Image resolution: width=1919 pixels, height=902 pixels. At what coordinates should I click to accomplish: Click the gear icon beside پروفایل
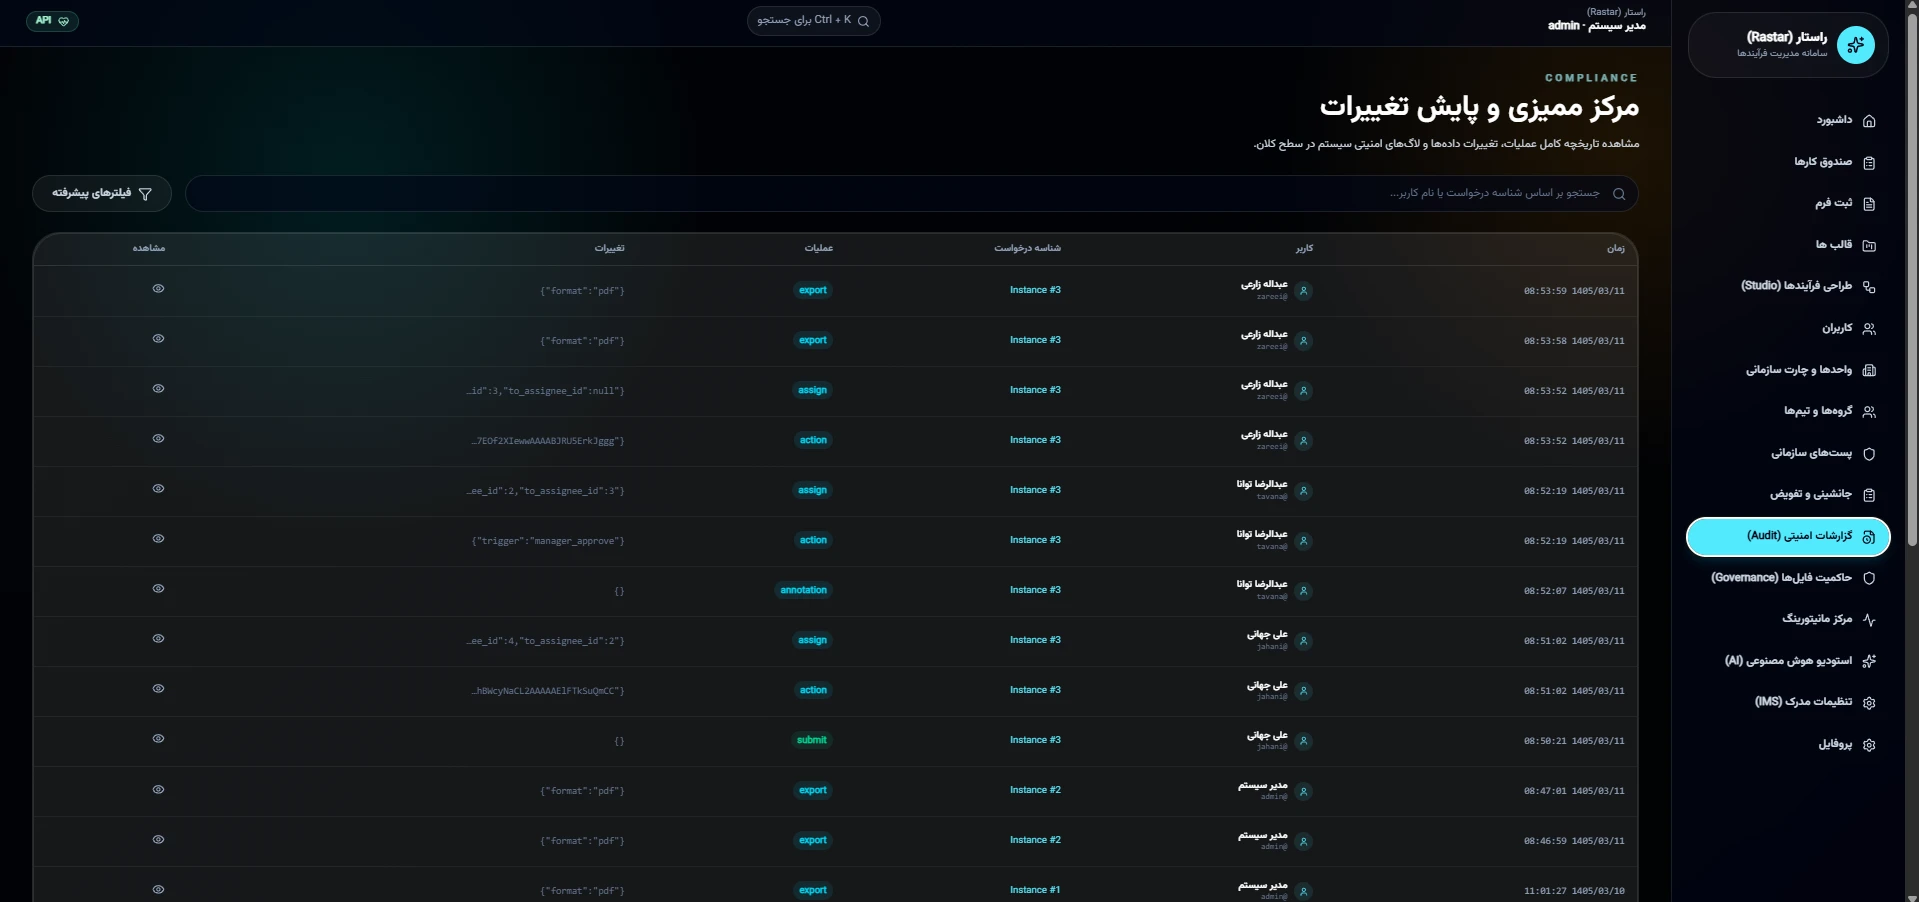(x=1869, y=745)
